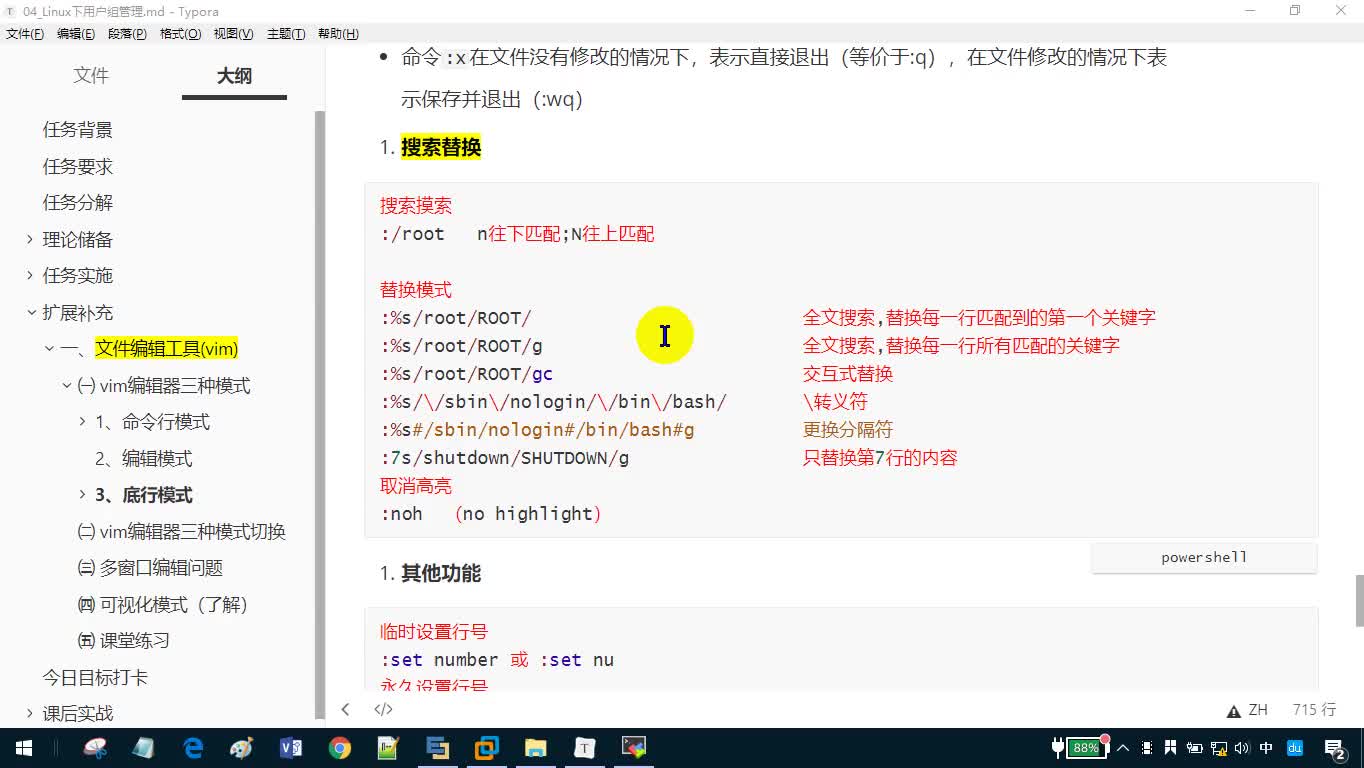Open the green notes taskbar app
Image resolution: width=1364 pixels, height=768 pixels.
point(389,748)
